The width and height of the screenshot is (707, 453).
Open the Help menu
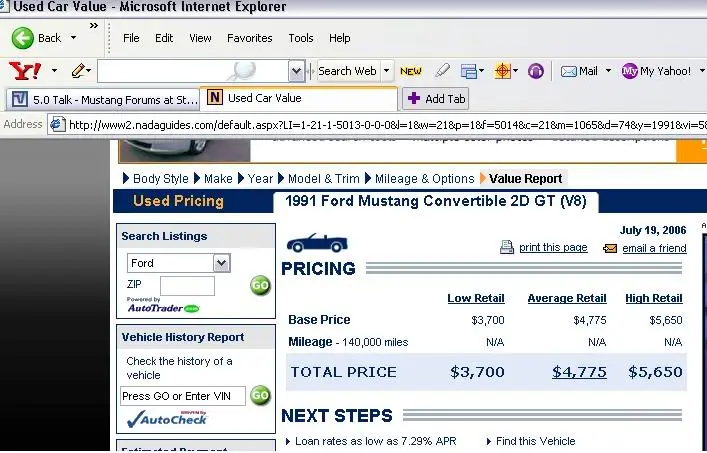click(340, 38)
